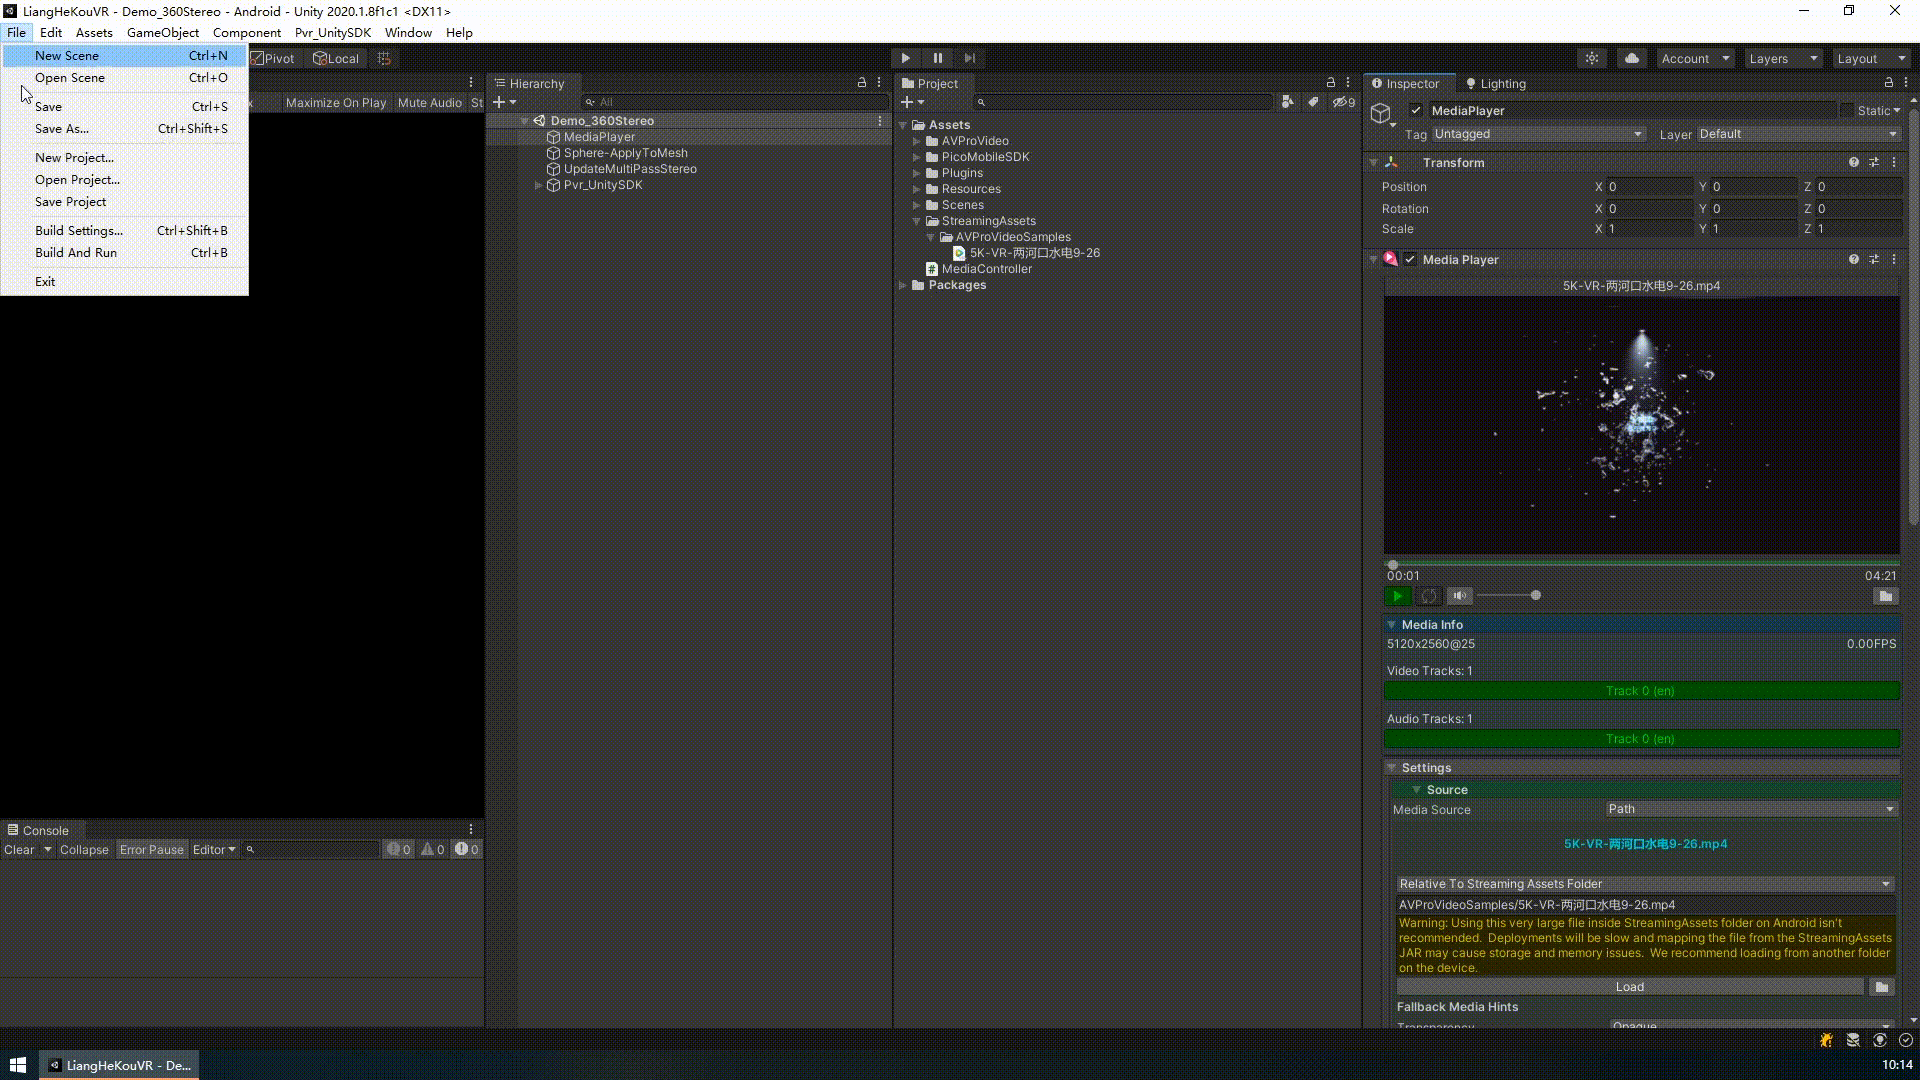1920x1080 pixels.
Task: Click the Load button
Action: click(x=1630, y=987)
